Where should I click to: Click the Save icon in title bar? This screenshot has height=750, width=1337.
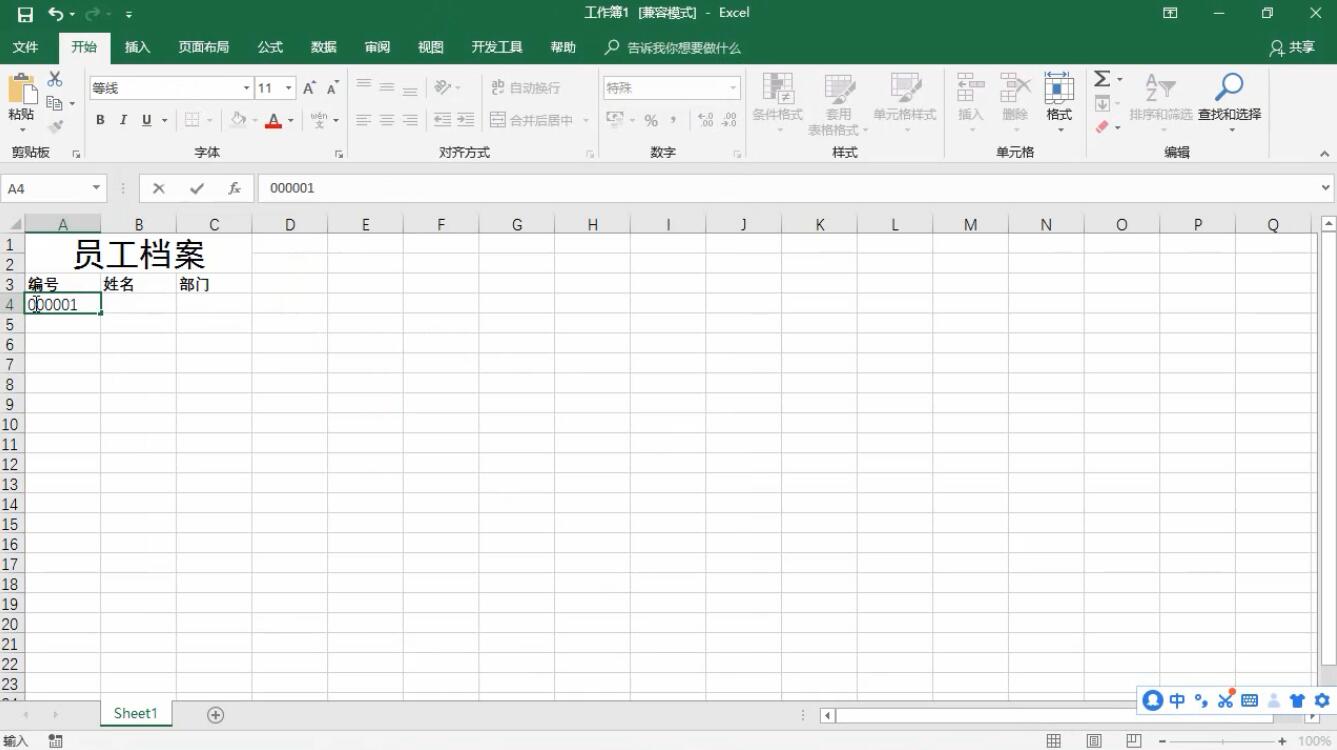pos(25,14)
